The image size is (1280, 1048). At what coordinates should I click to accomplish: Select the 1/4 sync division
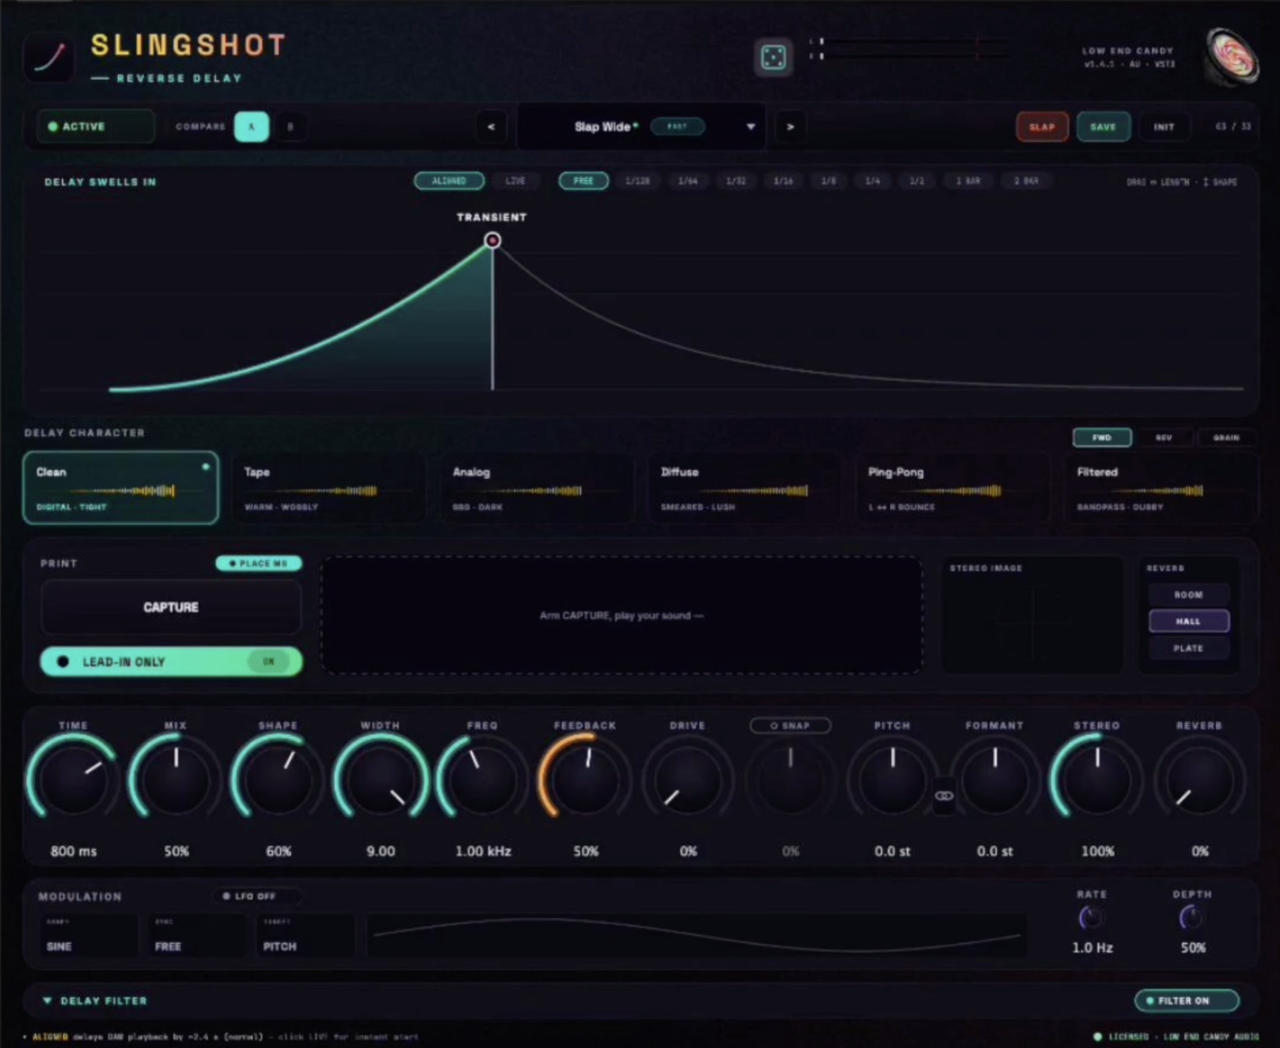tap(873, 181)
